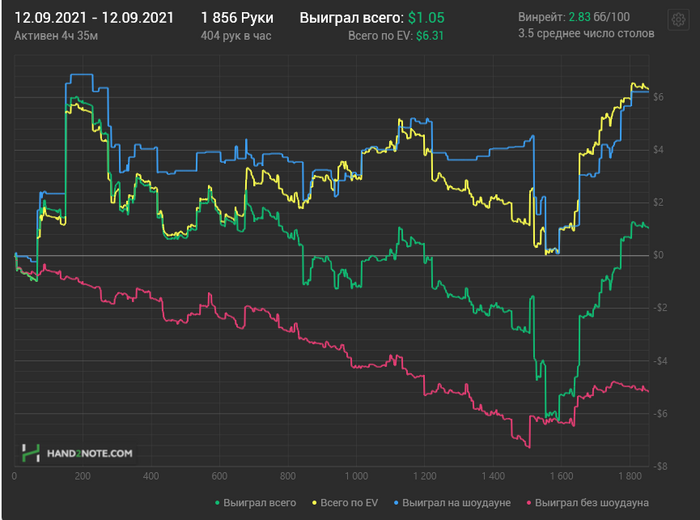Hide the 'Выиграл без шоудауна' series label

(x=592, y=501)
